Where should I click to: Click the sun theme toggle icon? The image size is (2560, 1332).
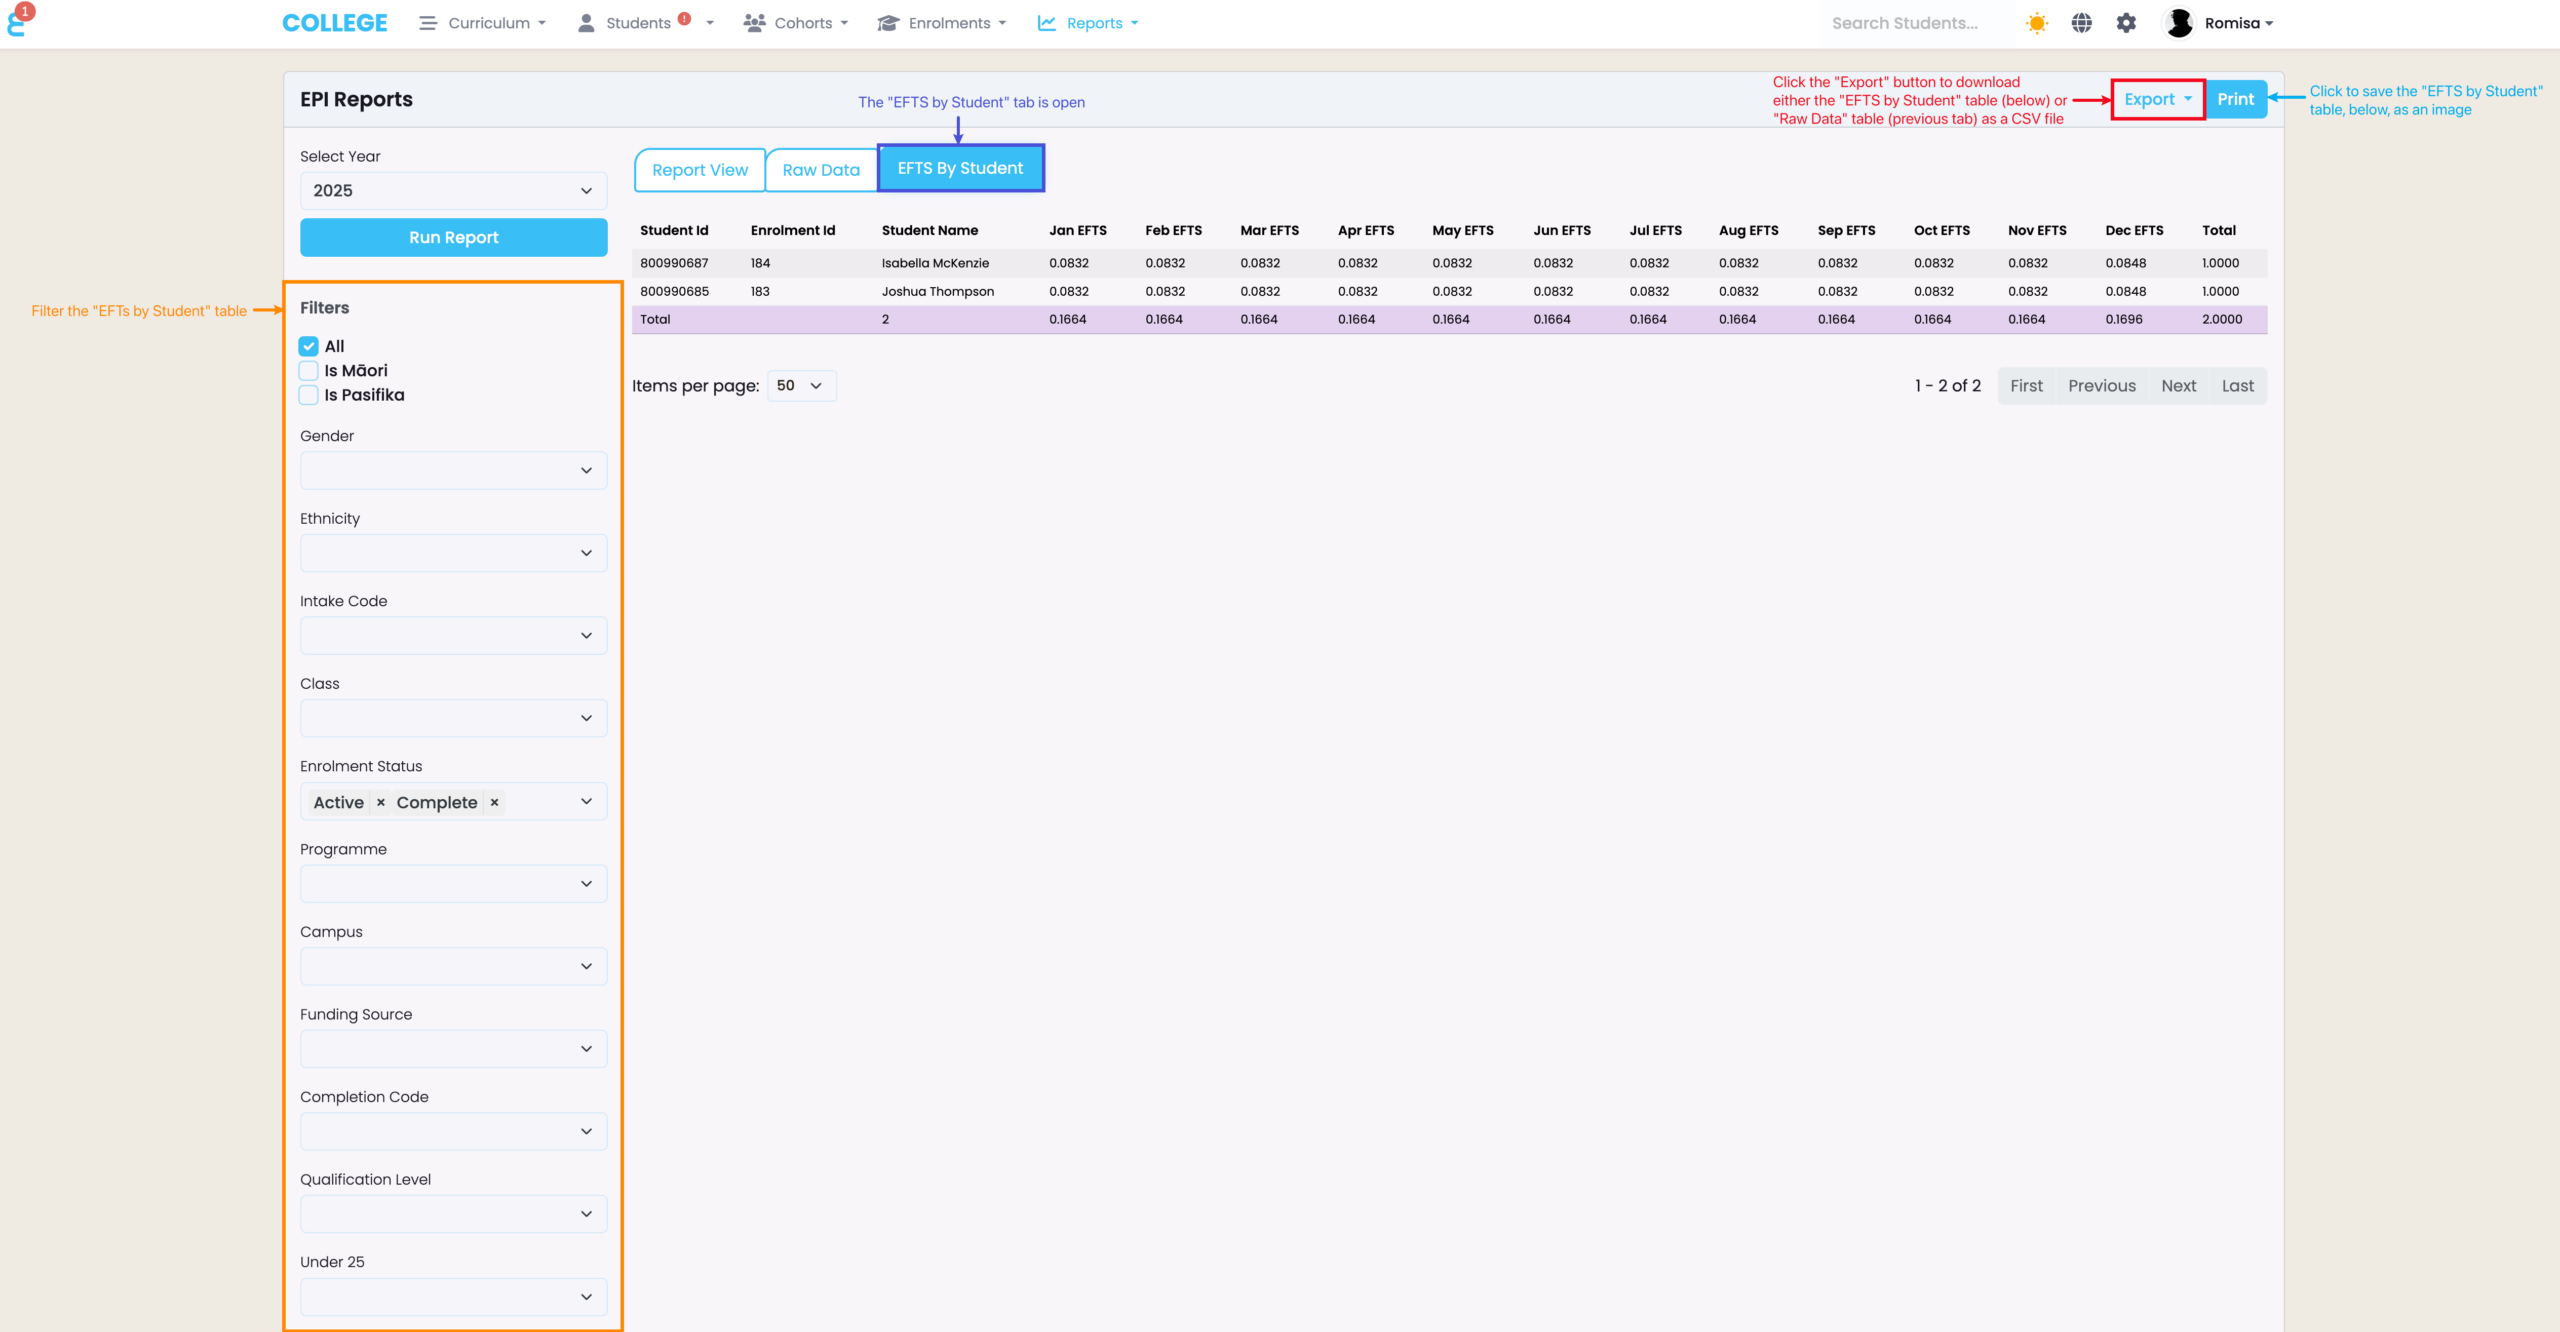[2036, 23]
